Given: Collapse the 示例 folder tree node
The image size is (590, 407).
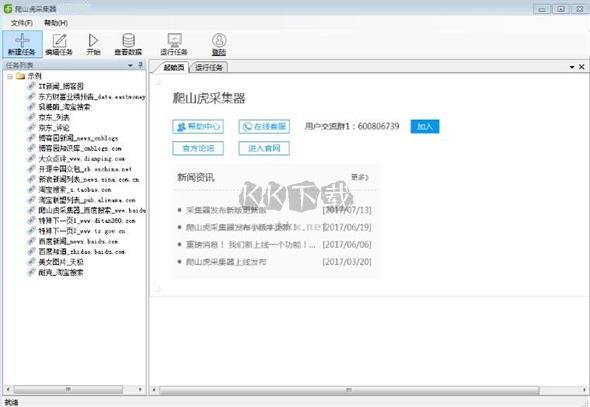Looking at the screenshot, I should pos(10,76).
